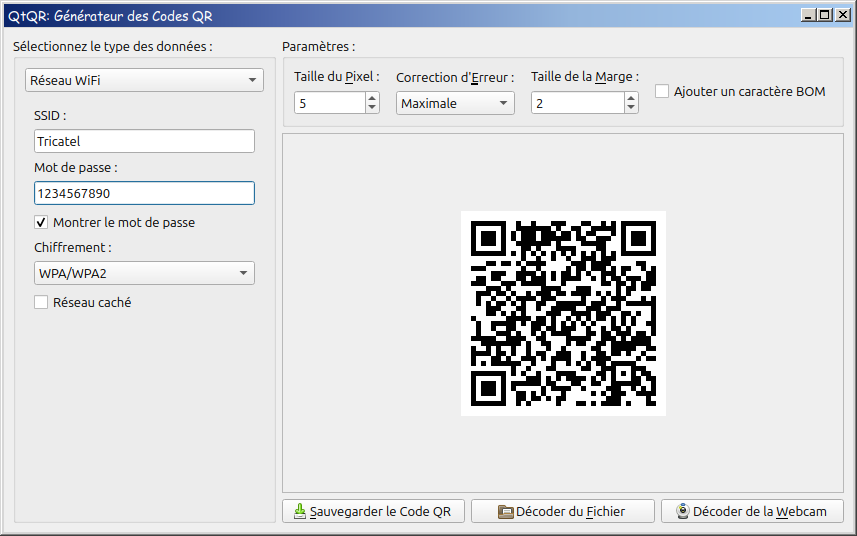The width and height of the screenshot is (857, 536).
Task: Click the 'Taille du Pixel :' label
Action: click(337, 76)
